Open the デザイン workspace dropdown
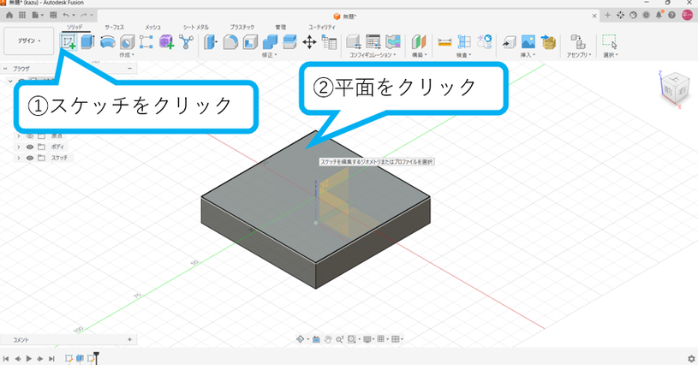The height and width of the screenshot is (365, 698). [29, 41]
